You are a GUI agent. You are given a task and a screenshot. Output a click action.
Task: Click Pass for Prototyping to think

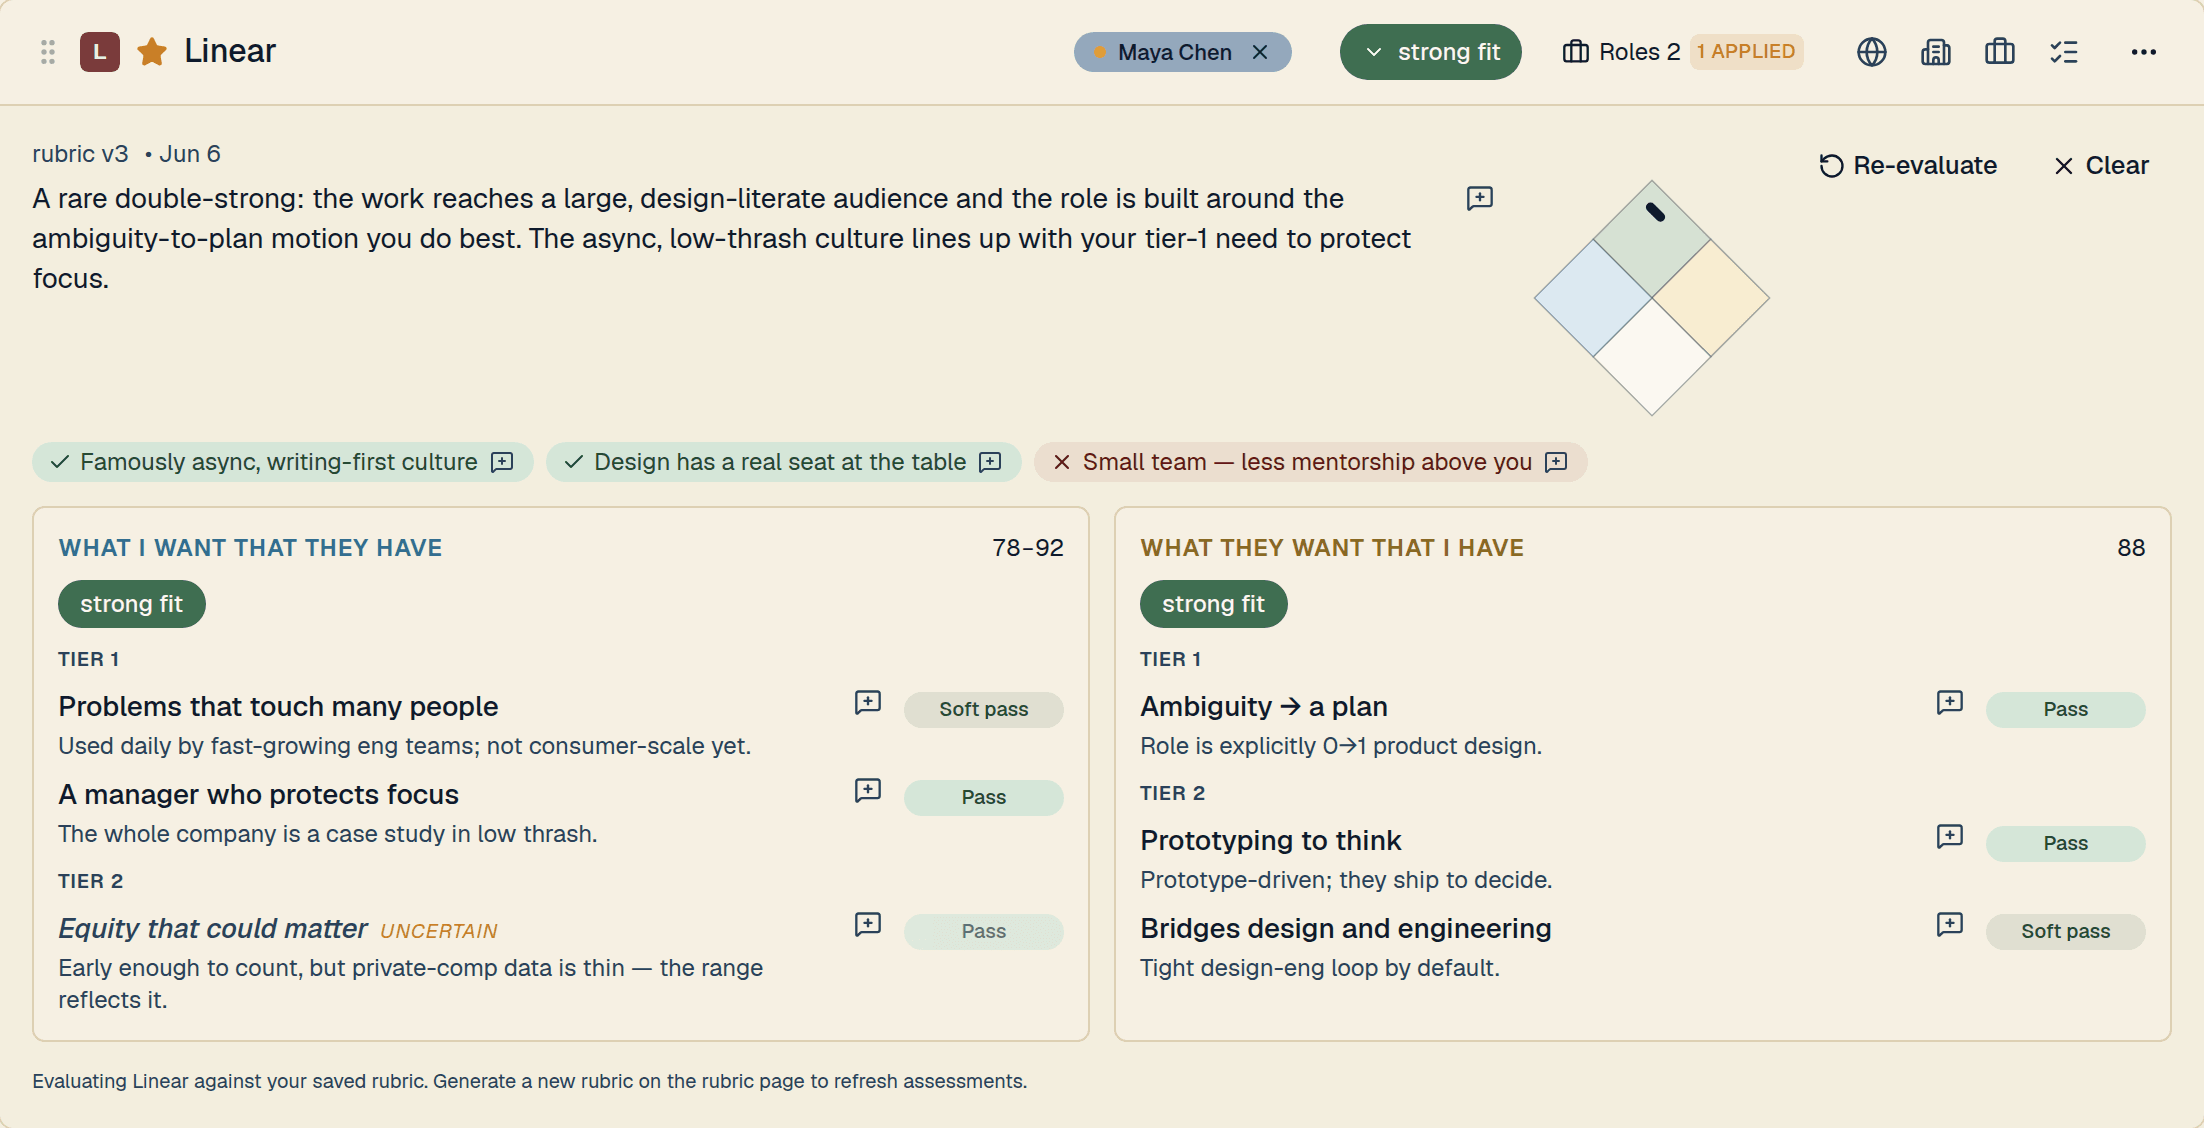[2066, 844]
